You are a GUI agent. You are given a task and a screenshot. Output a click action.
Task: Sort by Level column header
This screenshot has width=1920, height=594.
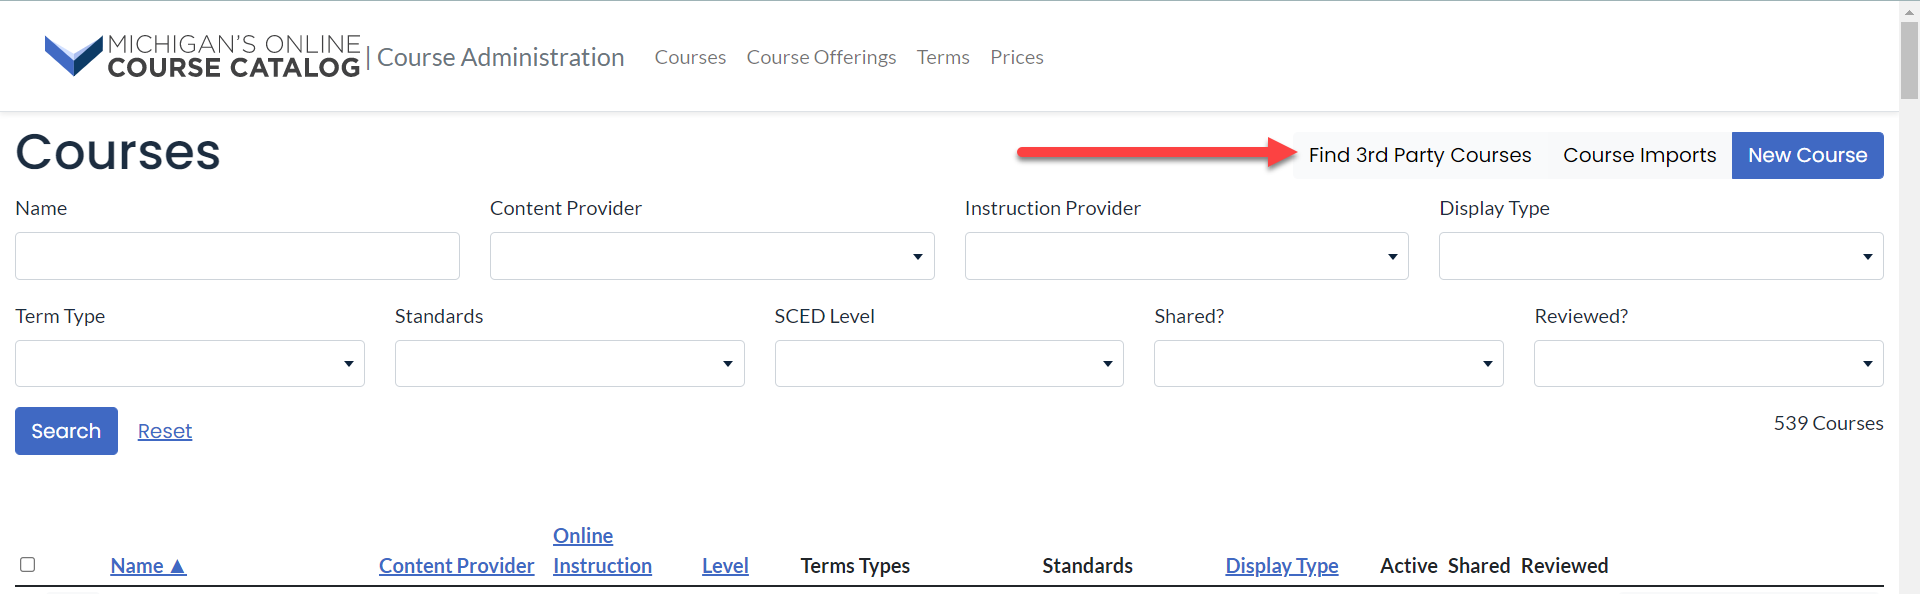725,566
